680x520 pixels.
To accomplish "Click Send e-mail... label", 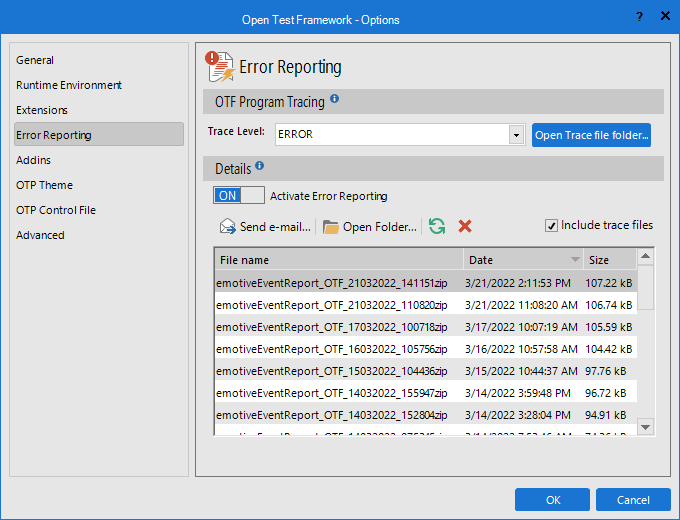I will (x=275, y=227).
